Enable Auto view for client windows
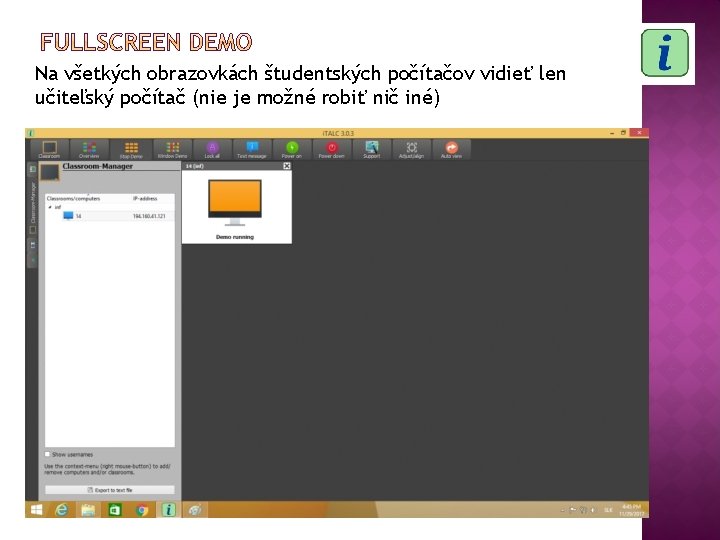Viewport: 720px width, 540px height. coord(451,149)
